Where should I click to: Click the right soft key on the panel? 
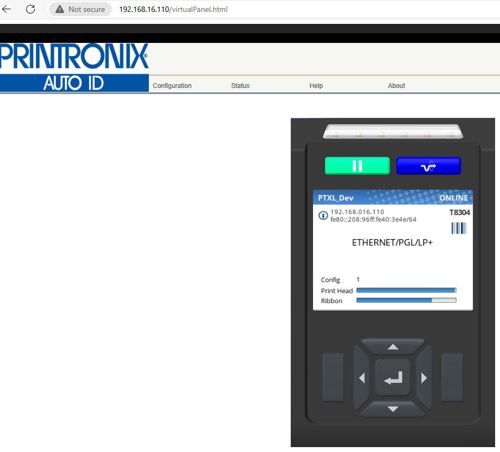[452, 377]
